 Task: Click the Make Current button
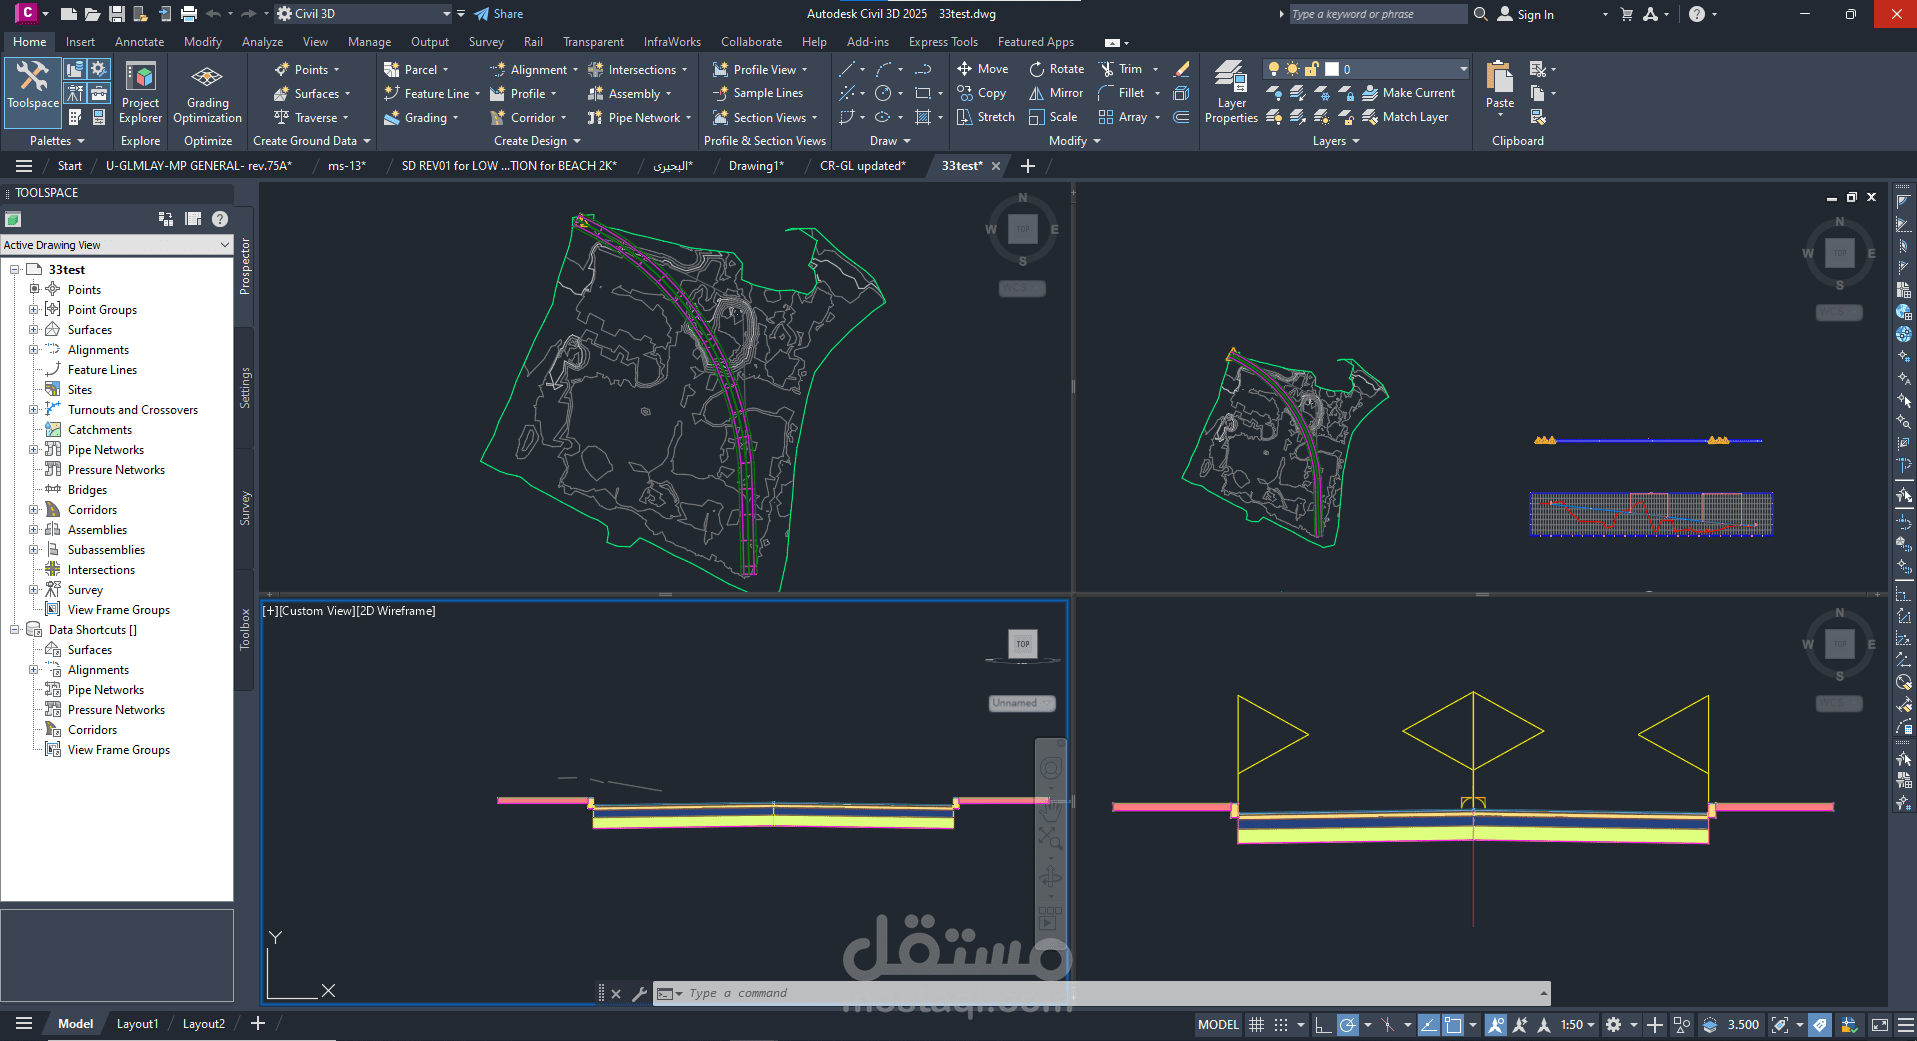[x=1408, y=93]
